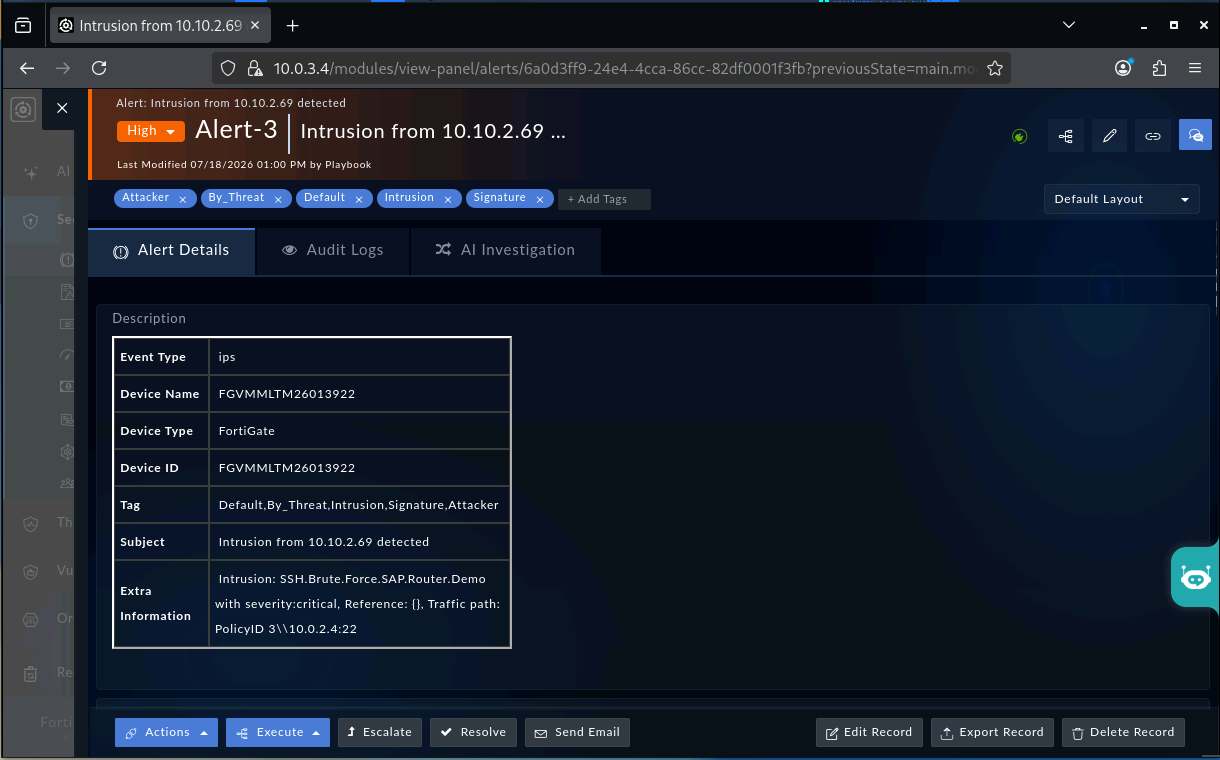Open the Execute dropdown menu

click(x=278, y=732)
